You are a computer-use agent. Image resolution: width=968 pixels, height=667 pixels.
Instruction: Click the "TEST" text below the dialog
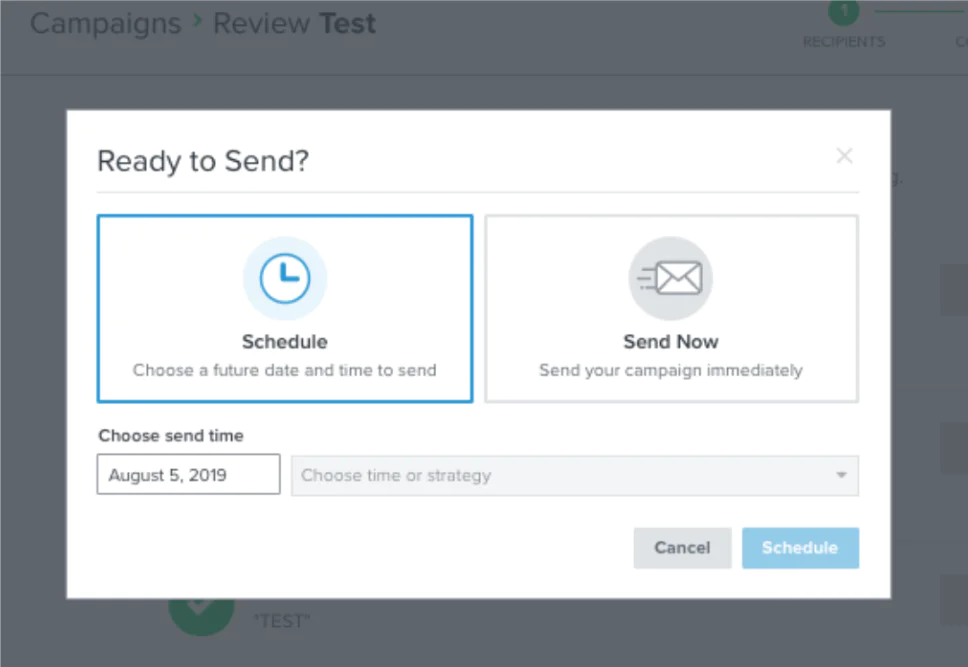pos(281,621)
